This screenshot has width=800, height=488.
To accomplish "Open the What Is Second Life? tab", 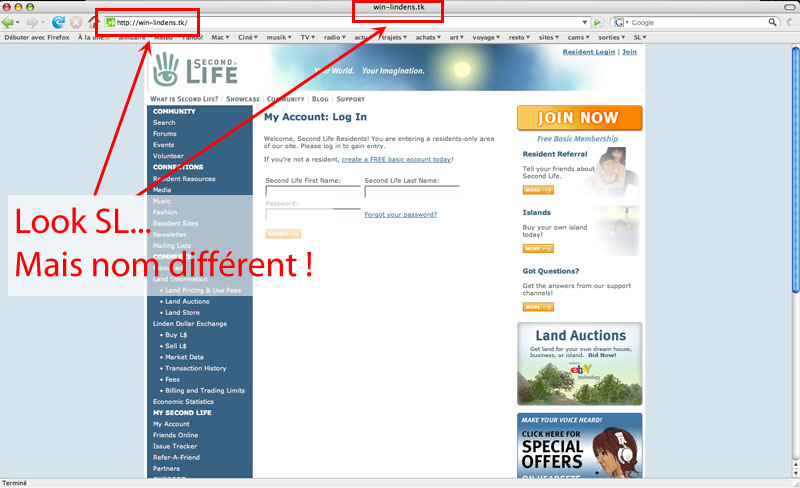I will point(184,99).
